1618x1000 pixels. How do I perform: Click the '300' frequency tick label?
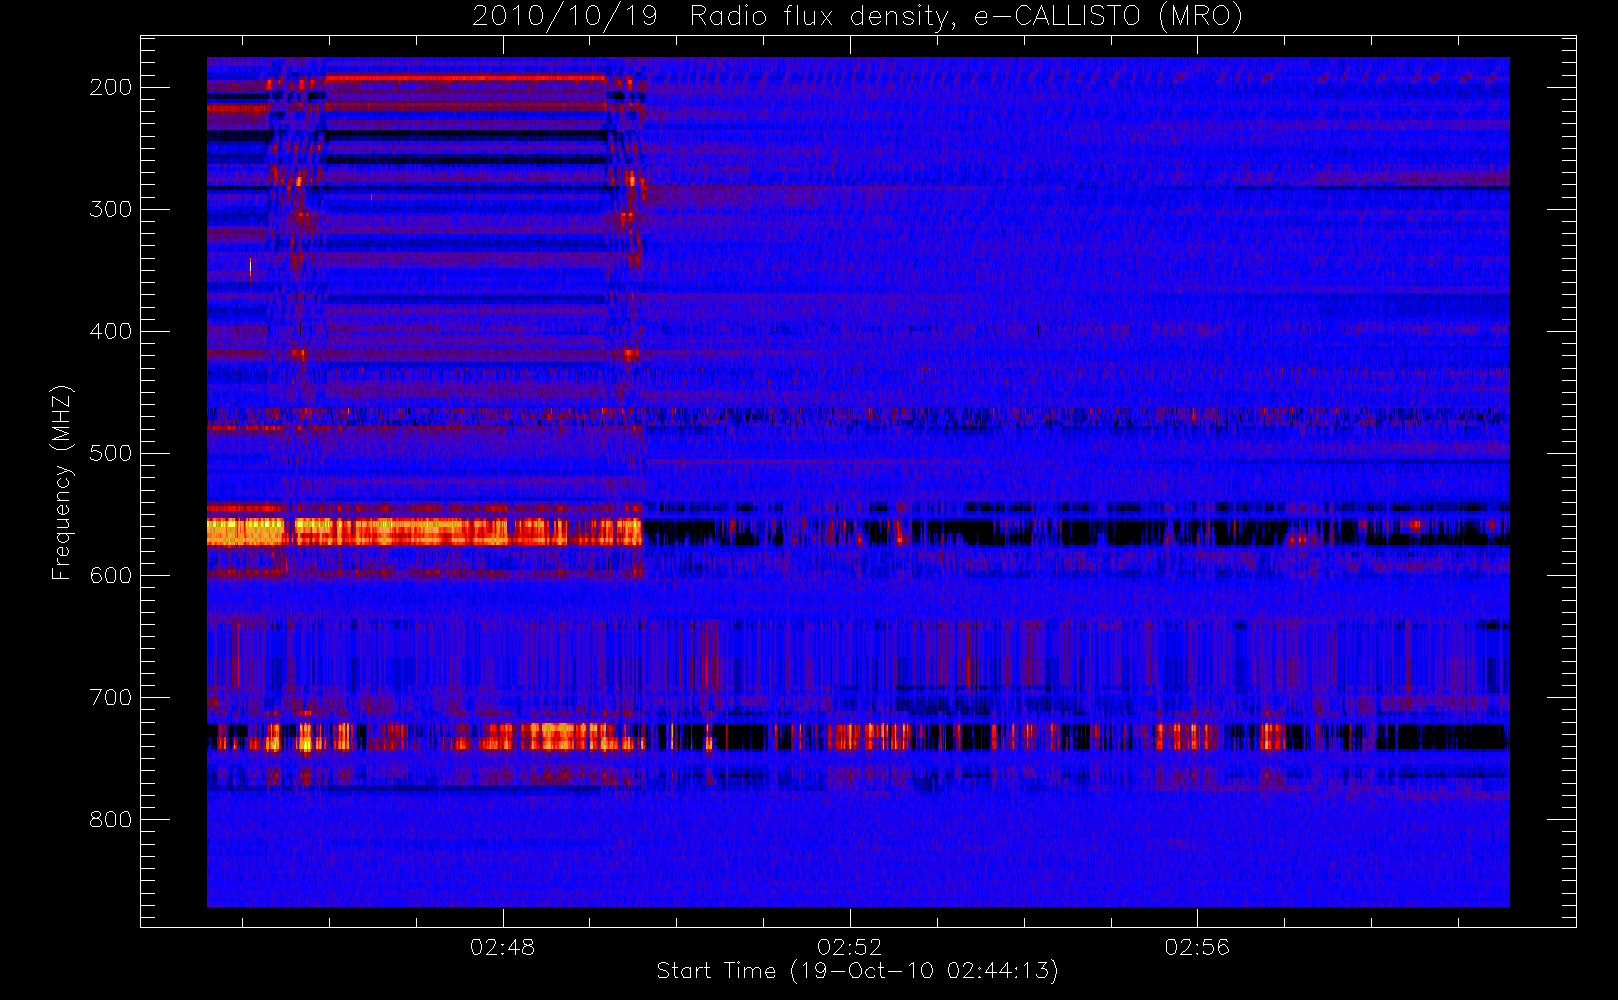click(x=111, y=209)
